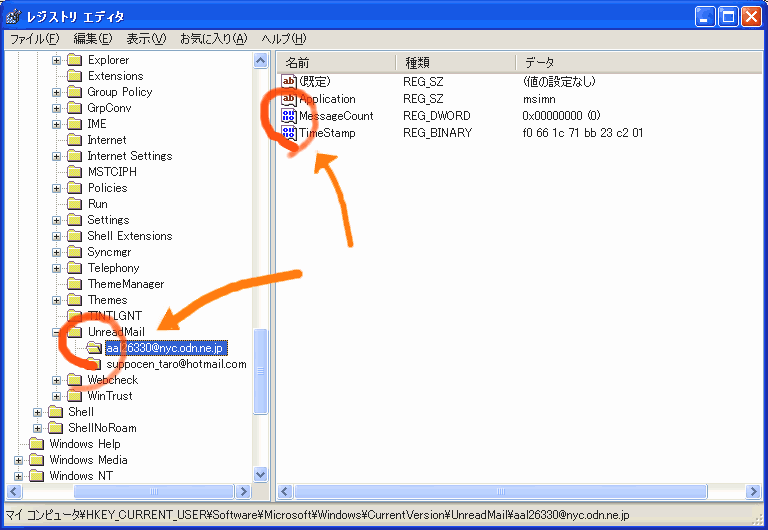Click the 0x00000000 (0) data cell

pos(561,116)
